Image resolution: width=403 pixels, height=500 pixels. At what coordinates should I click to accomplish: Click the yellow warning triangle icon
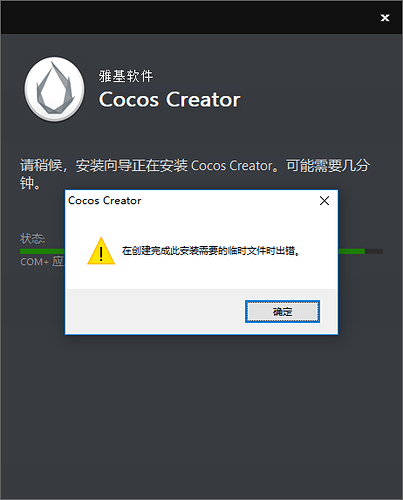click(x=101, y=251)
